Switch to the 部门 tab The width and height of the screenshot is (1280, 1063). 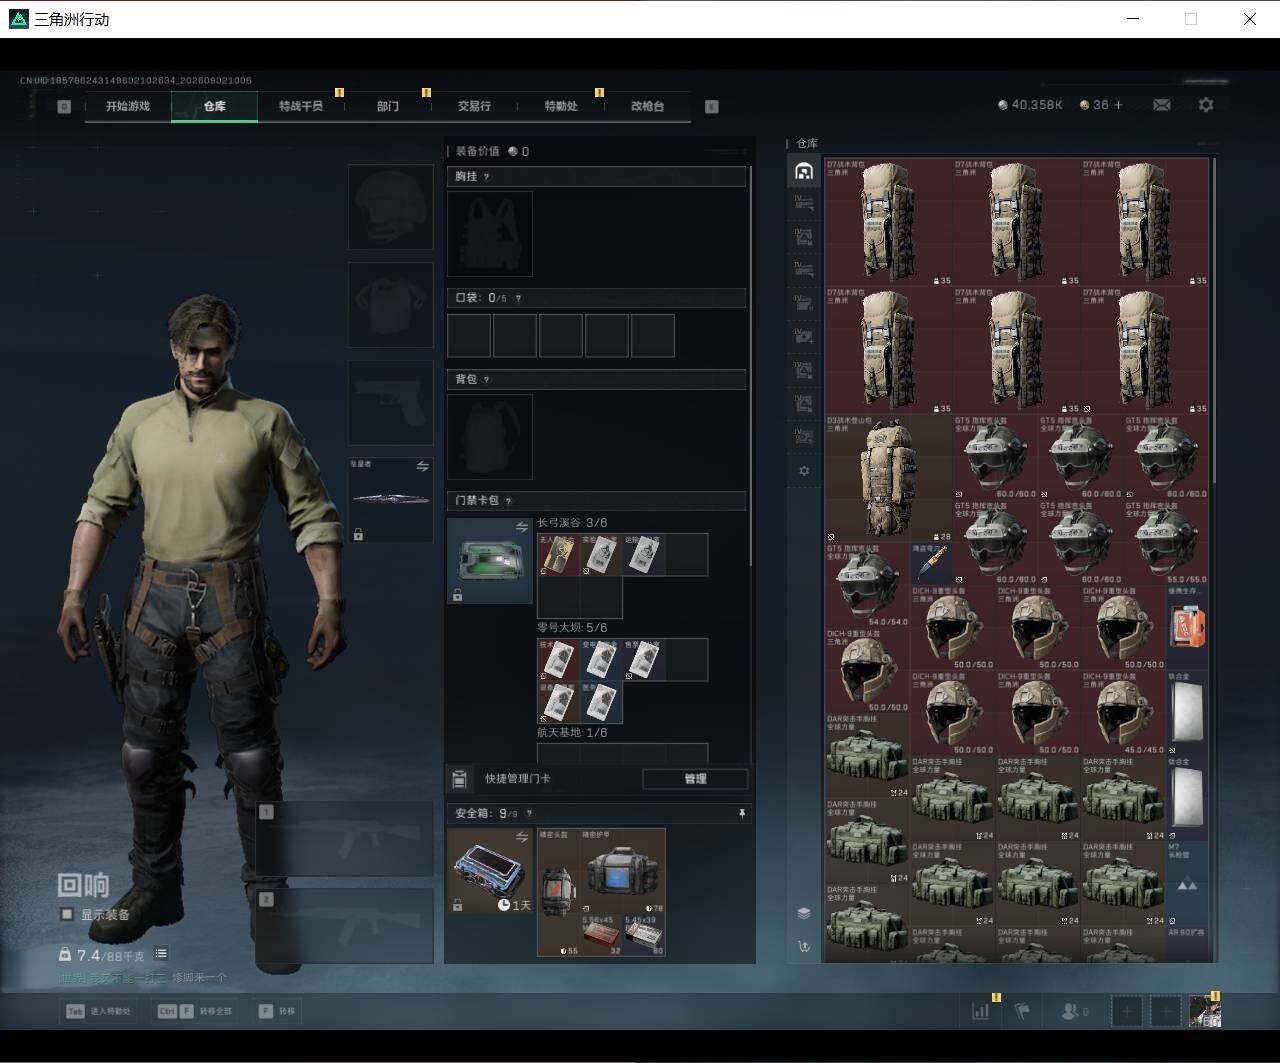(x=387, y=106)
